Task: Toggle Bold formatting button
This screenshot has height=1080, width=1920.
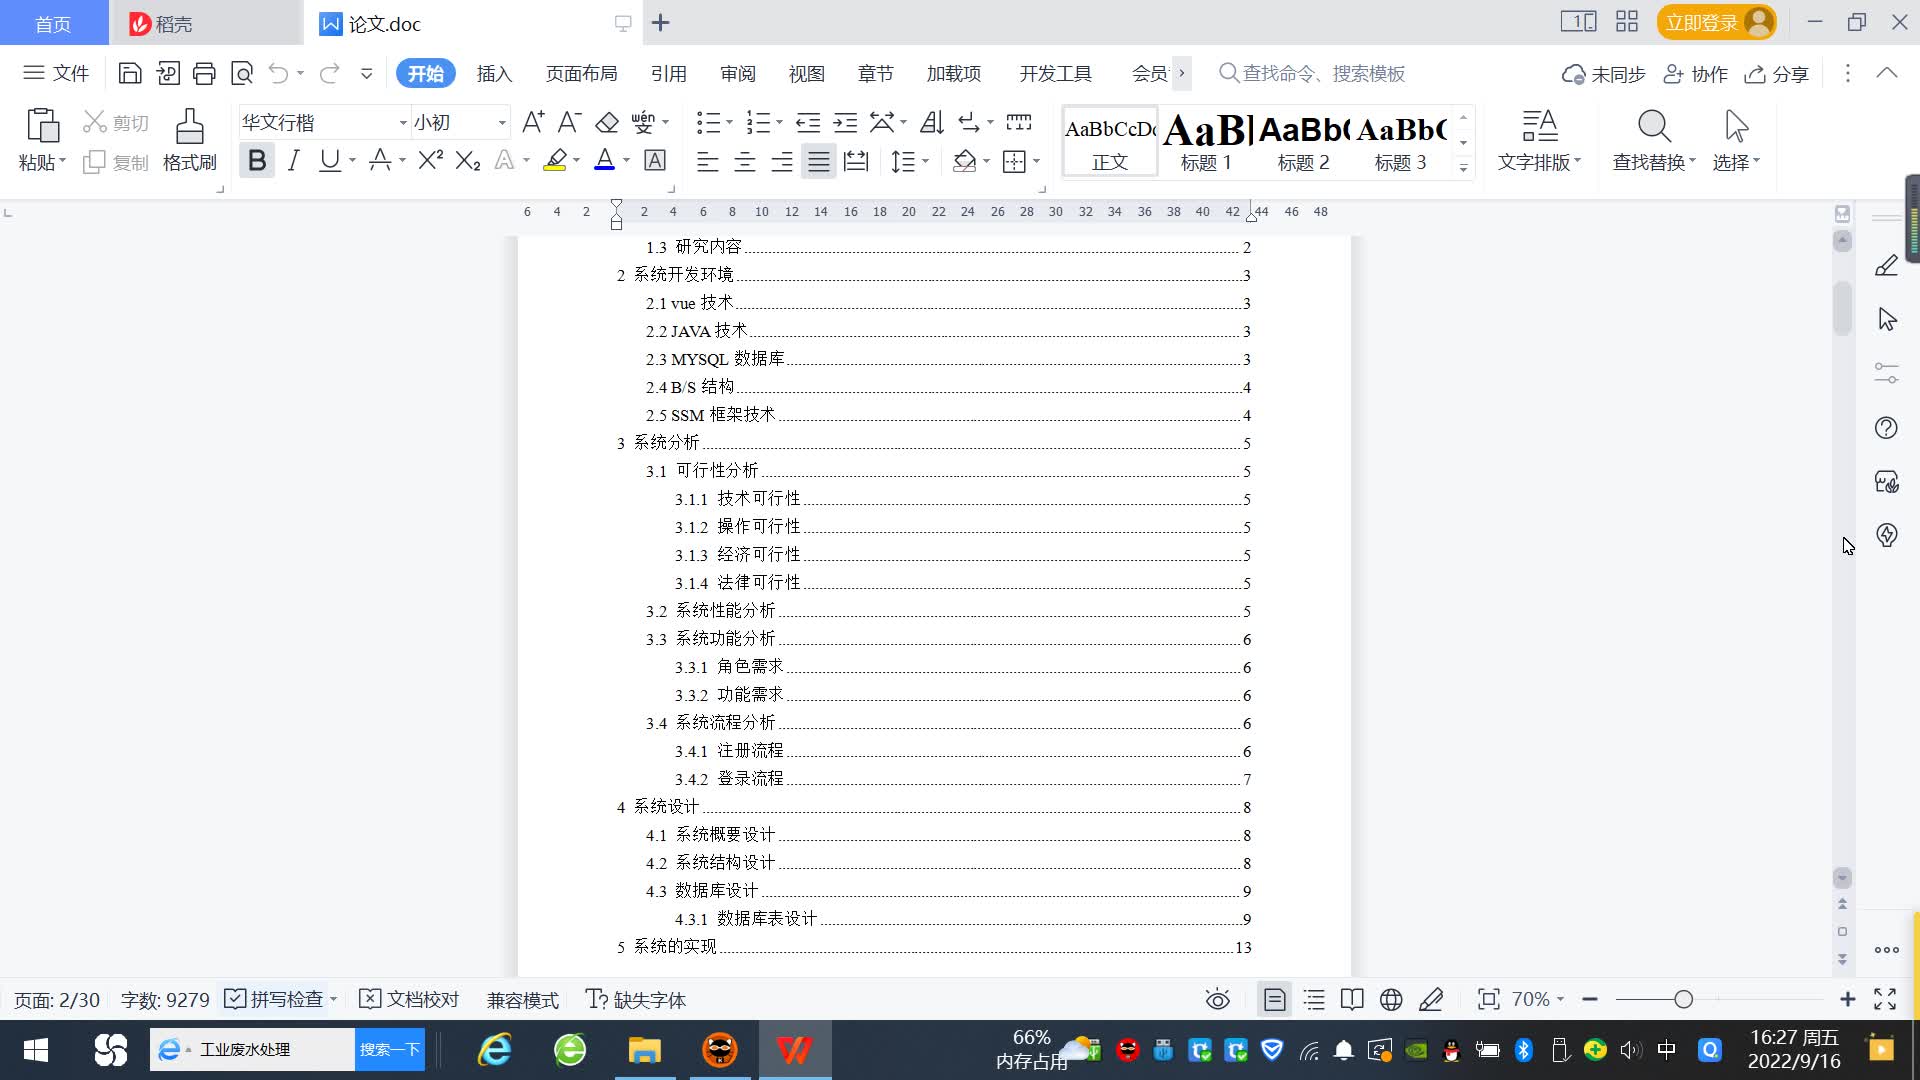Action: [x=257, y=160]
